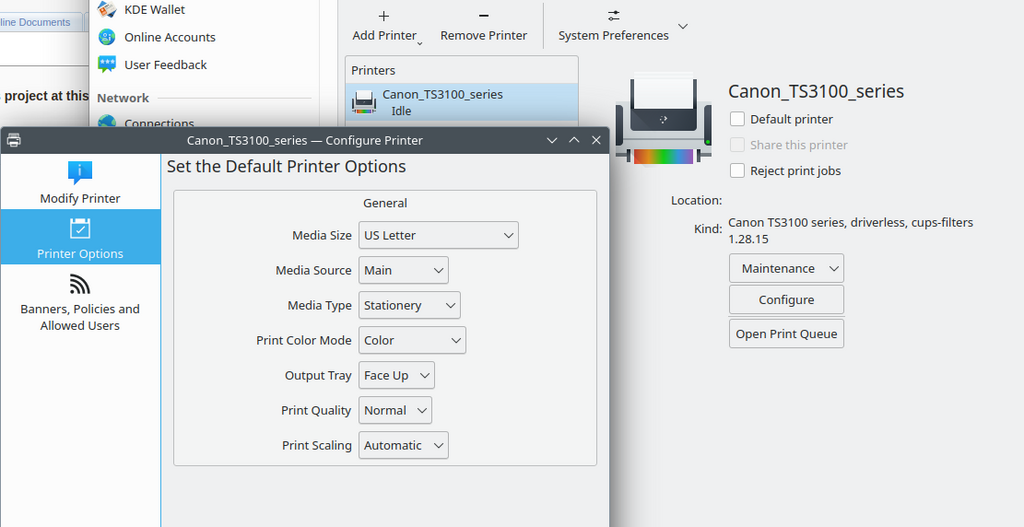
Task: Open the Print Scaling dropdown
Action: [x=403, y=445]
